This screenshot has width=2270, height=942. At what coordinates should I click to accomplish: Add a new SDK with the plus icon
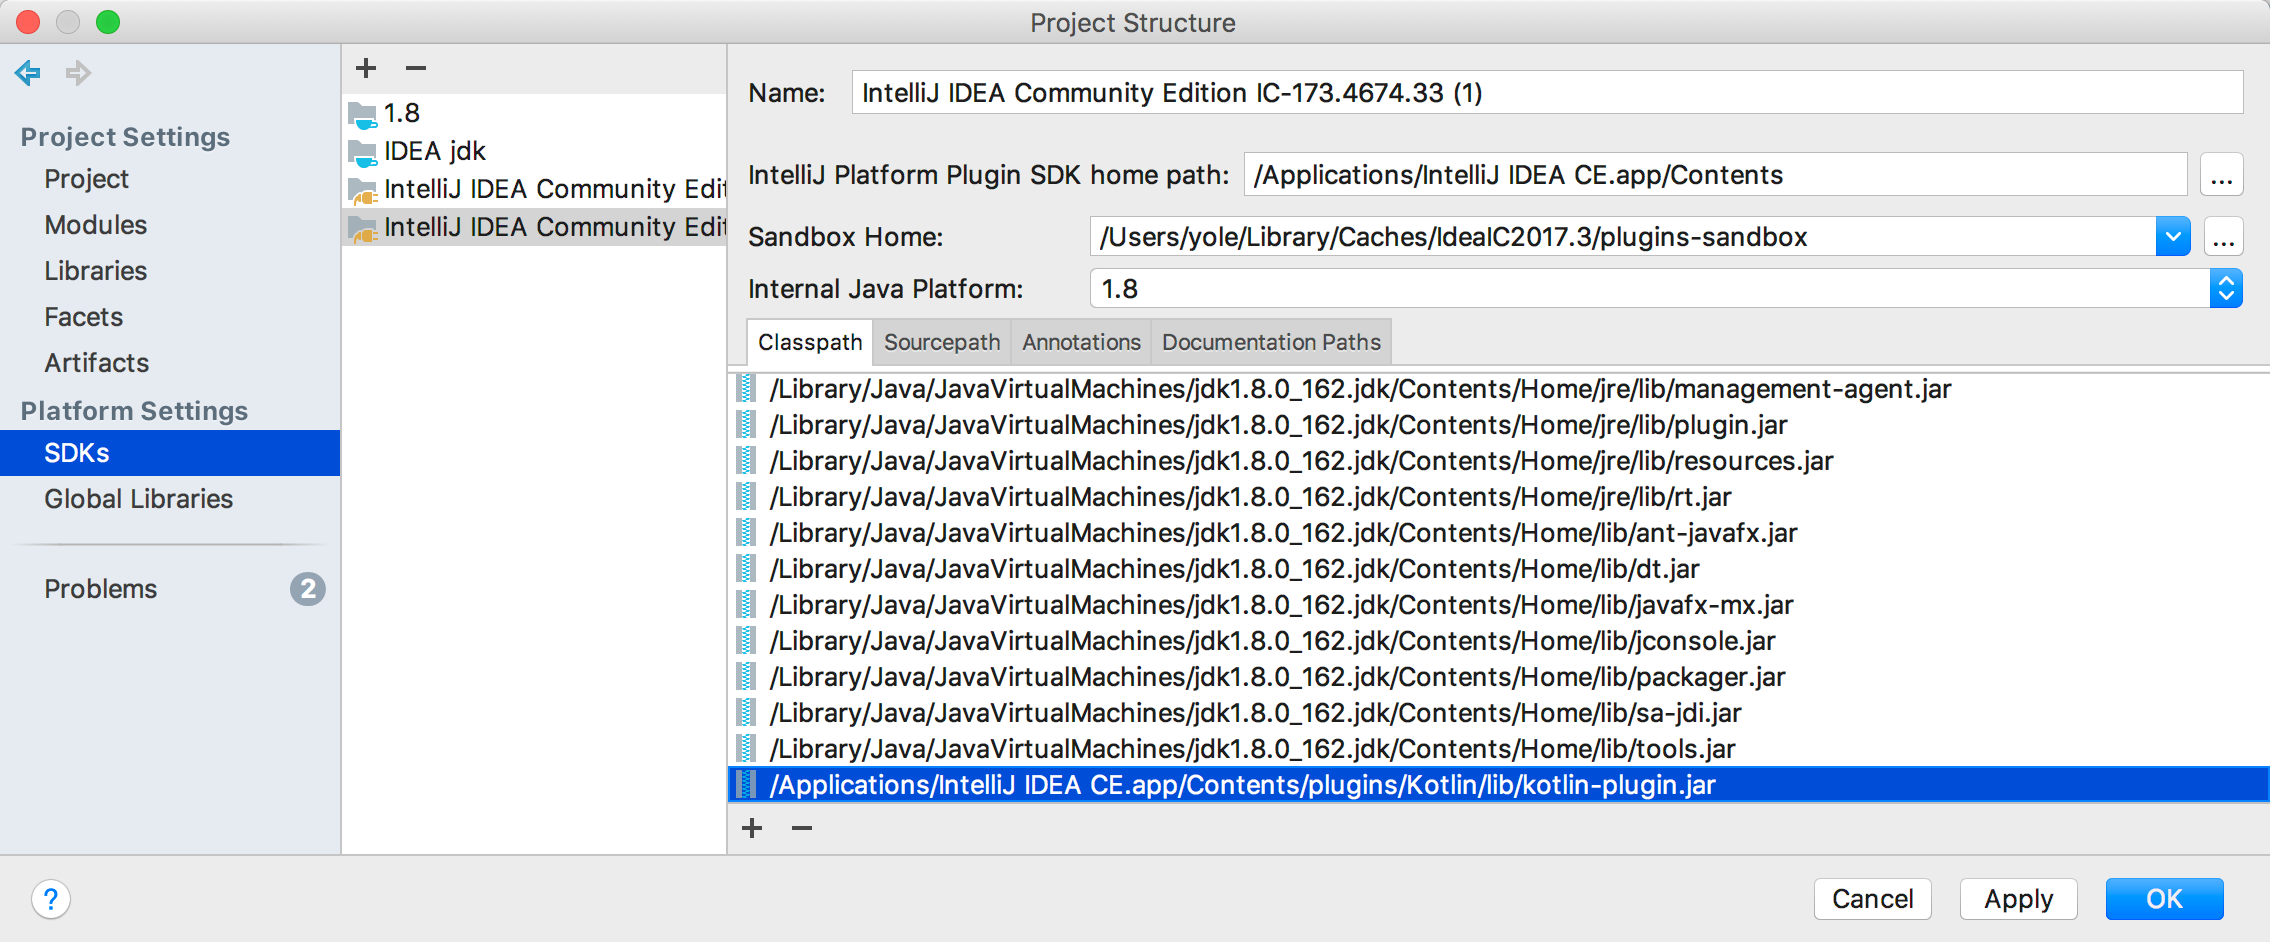click(x=366, y=68)
